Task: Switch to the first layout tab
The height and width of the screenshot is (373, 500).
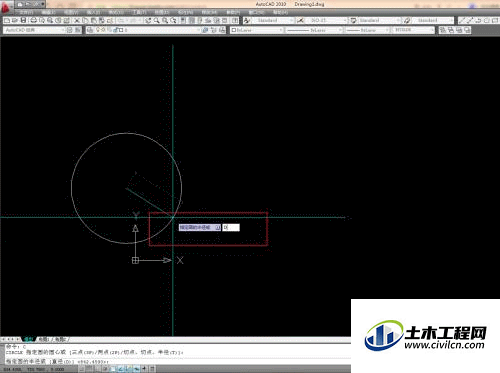Action: [x=44, y=339]
